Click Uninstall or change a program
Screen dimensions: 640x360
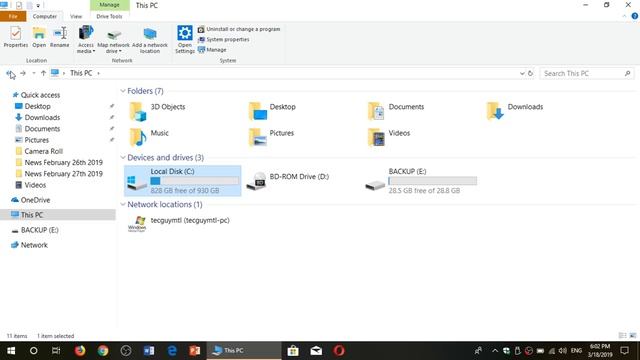pyautogui.click(x=239, y=29)
